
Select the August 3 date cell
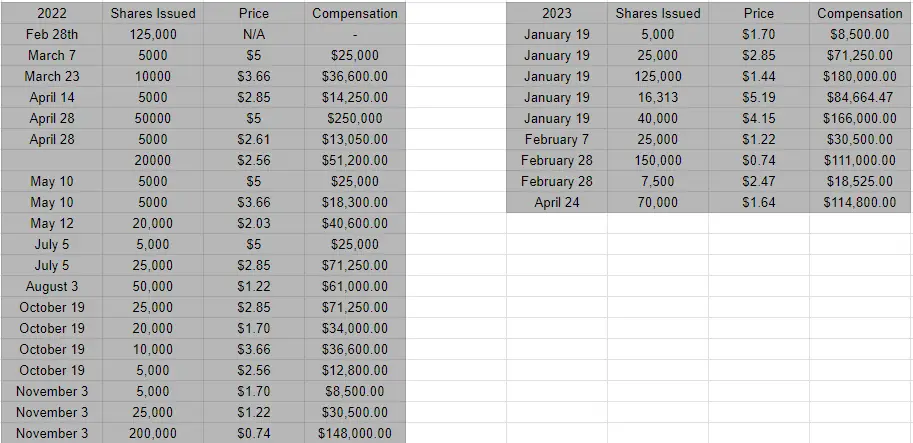click(51, 287)
